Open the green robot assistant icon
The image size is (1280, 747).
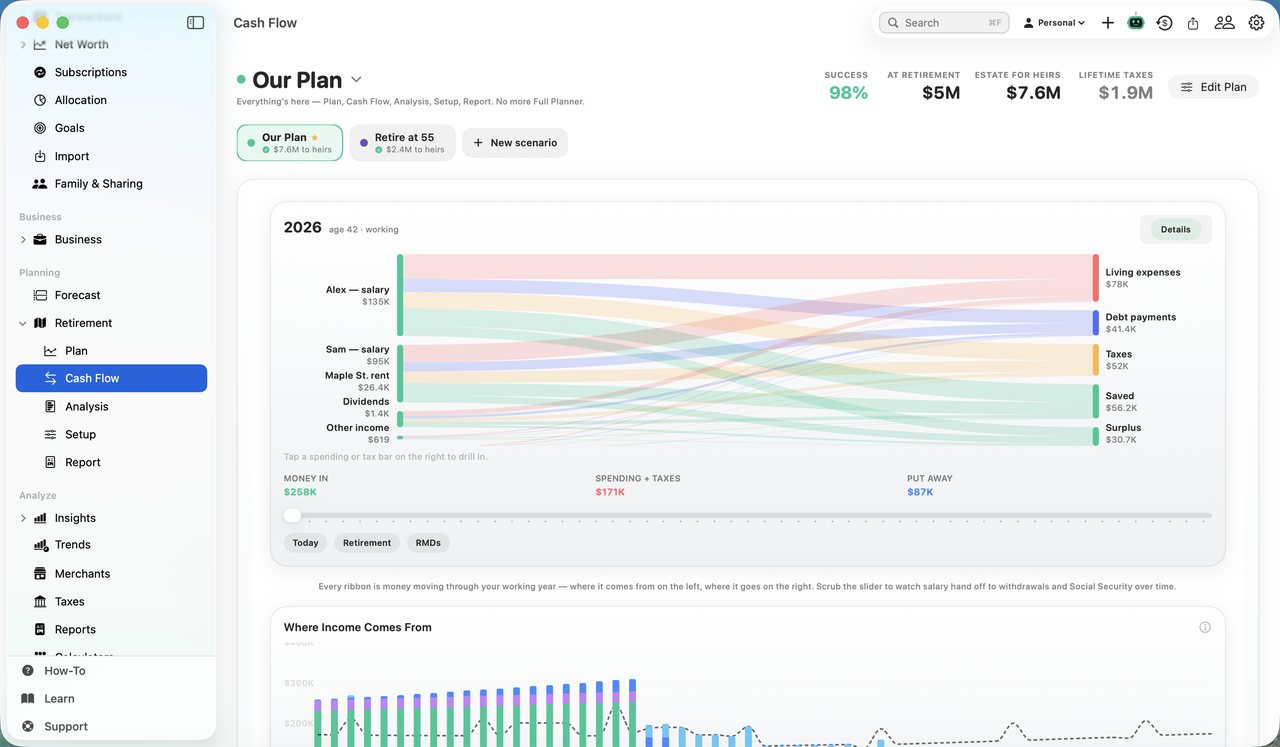click(x=1136, y=22)
